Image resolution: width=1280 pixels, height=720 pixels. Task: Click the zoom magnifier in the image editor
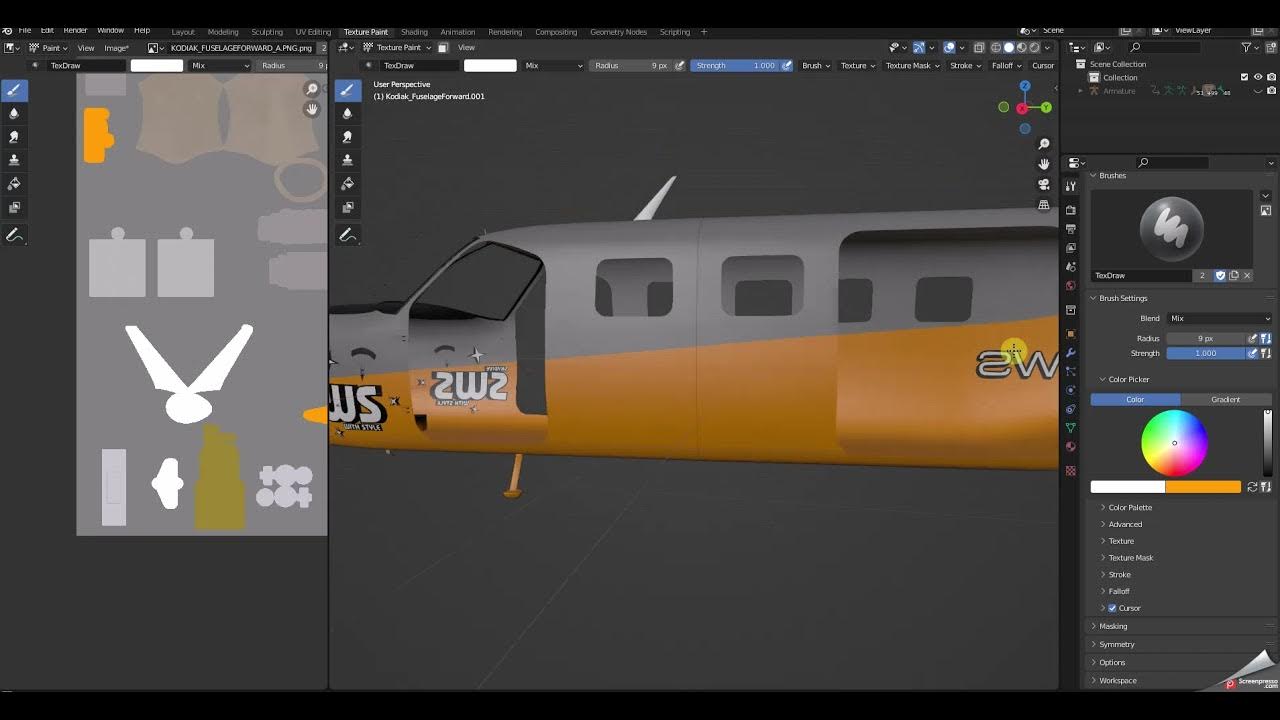pos(312,89)
